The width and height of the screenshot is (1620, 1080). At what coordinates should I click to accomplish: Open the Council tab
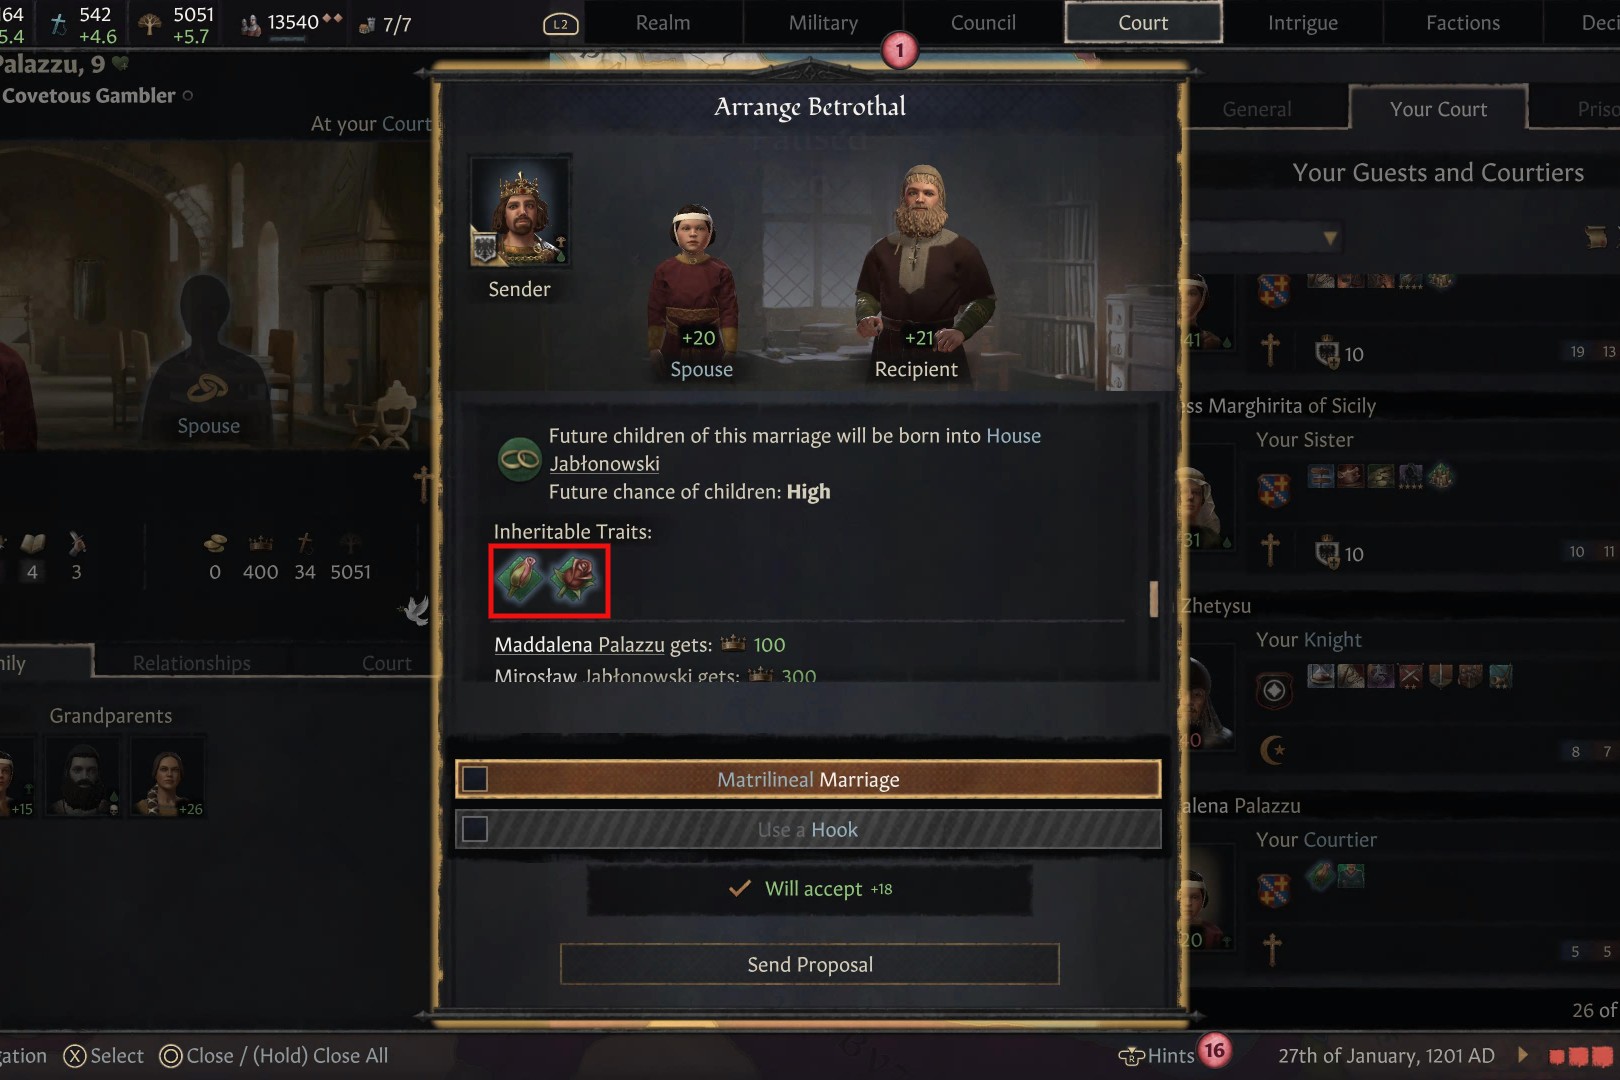click(983, 22)
